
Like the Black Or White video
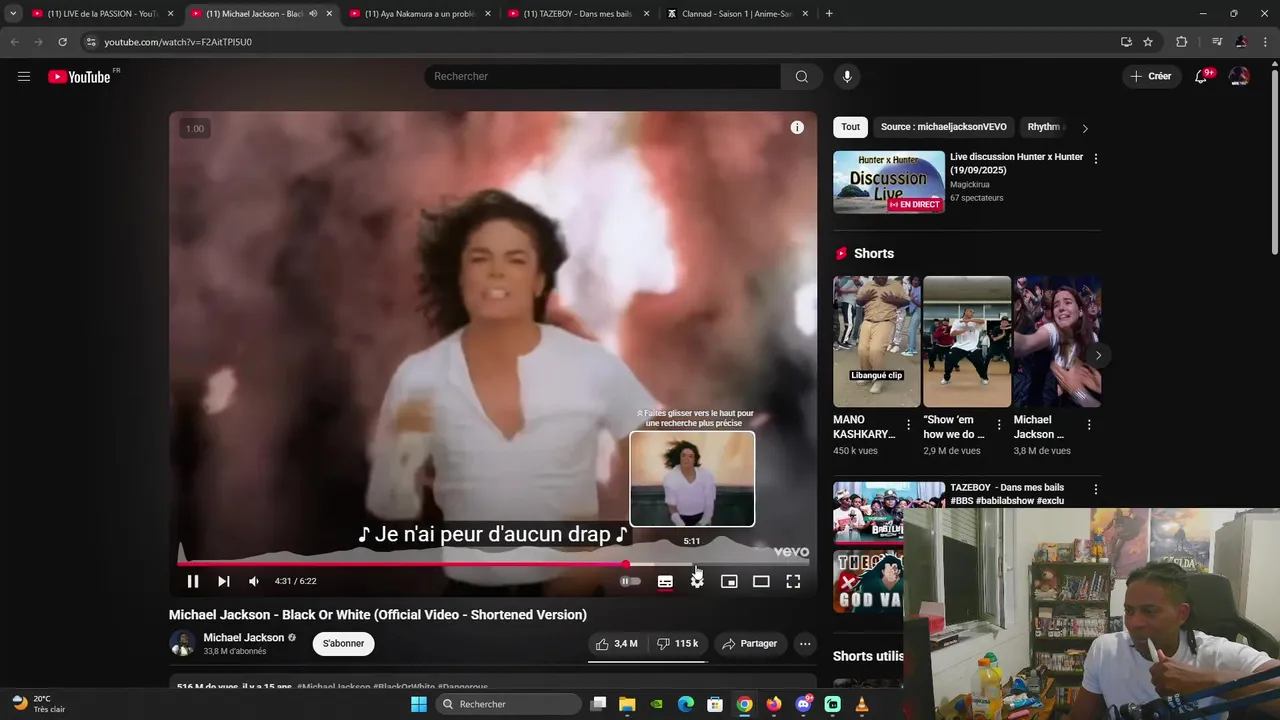(617, 644)
